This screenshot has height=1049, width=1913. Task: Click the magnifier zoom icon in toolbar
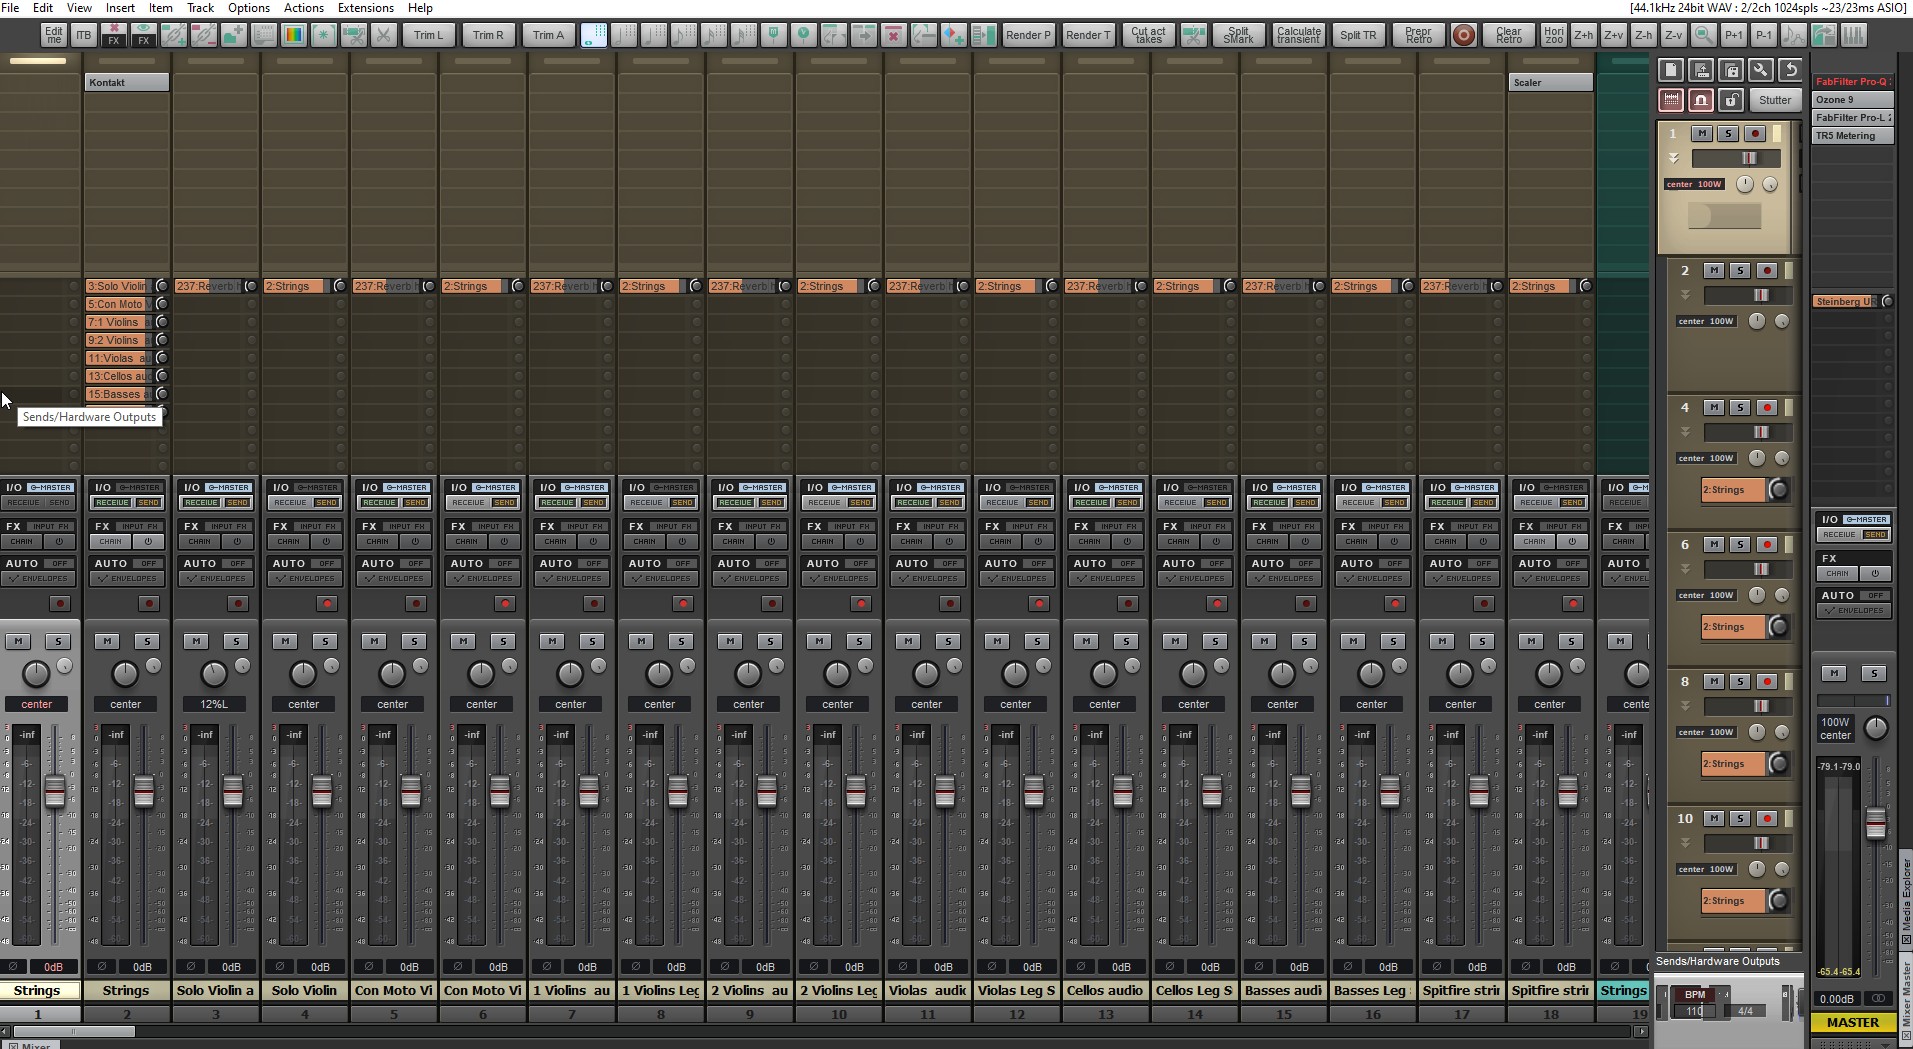[1703, 35]
